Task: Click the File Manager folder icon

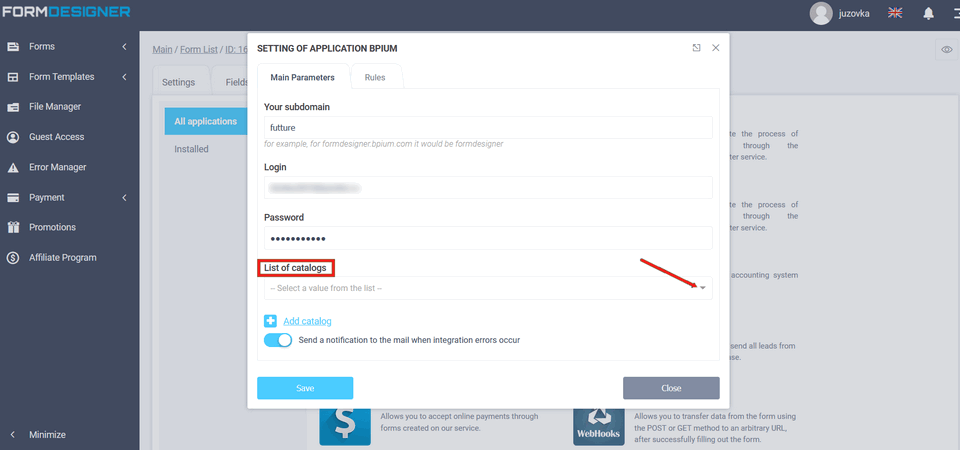Action: pyautogui.click(x=13, y=107)
